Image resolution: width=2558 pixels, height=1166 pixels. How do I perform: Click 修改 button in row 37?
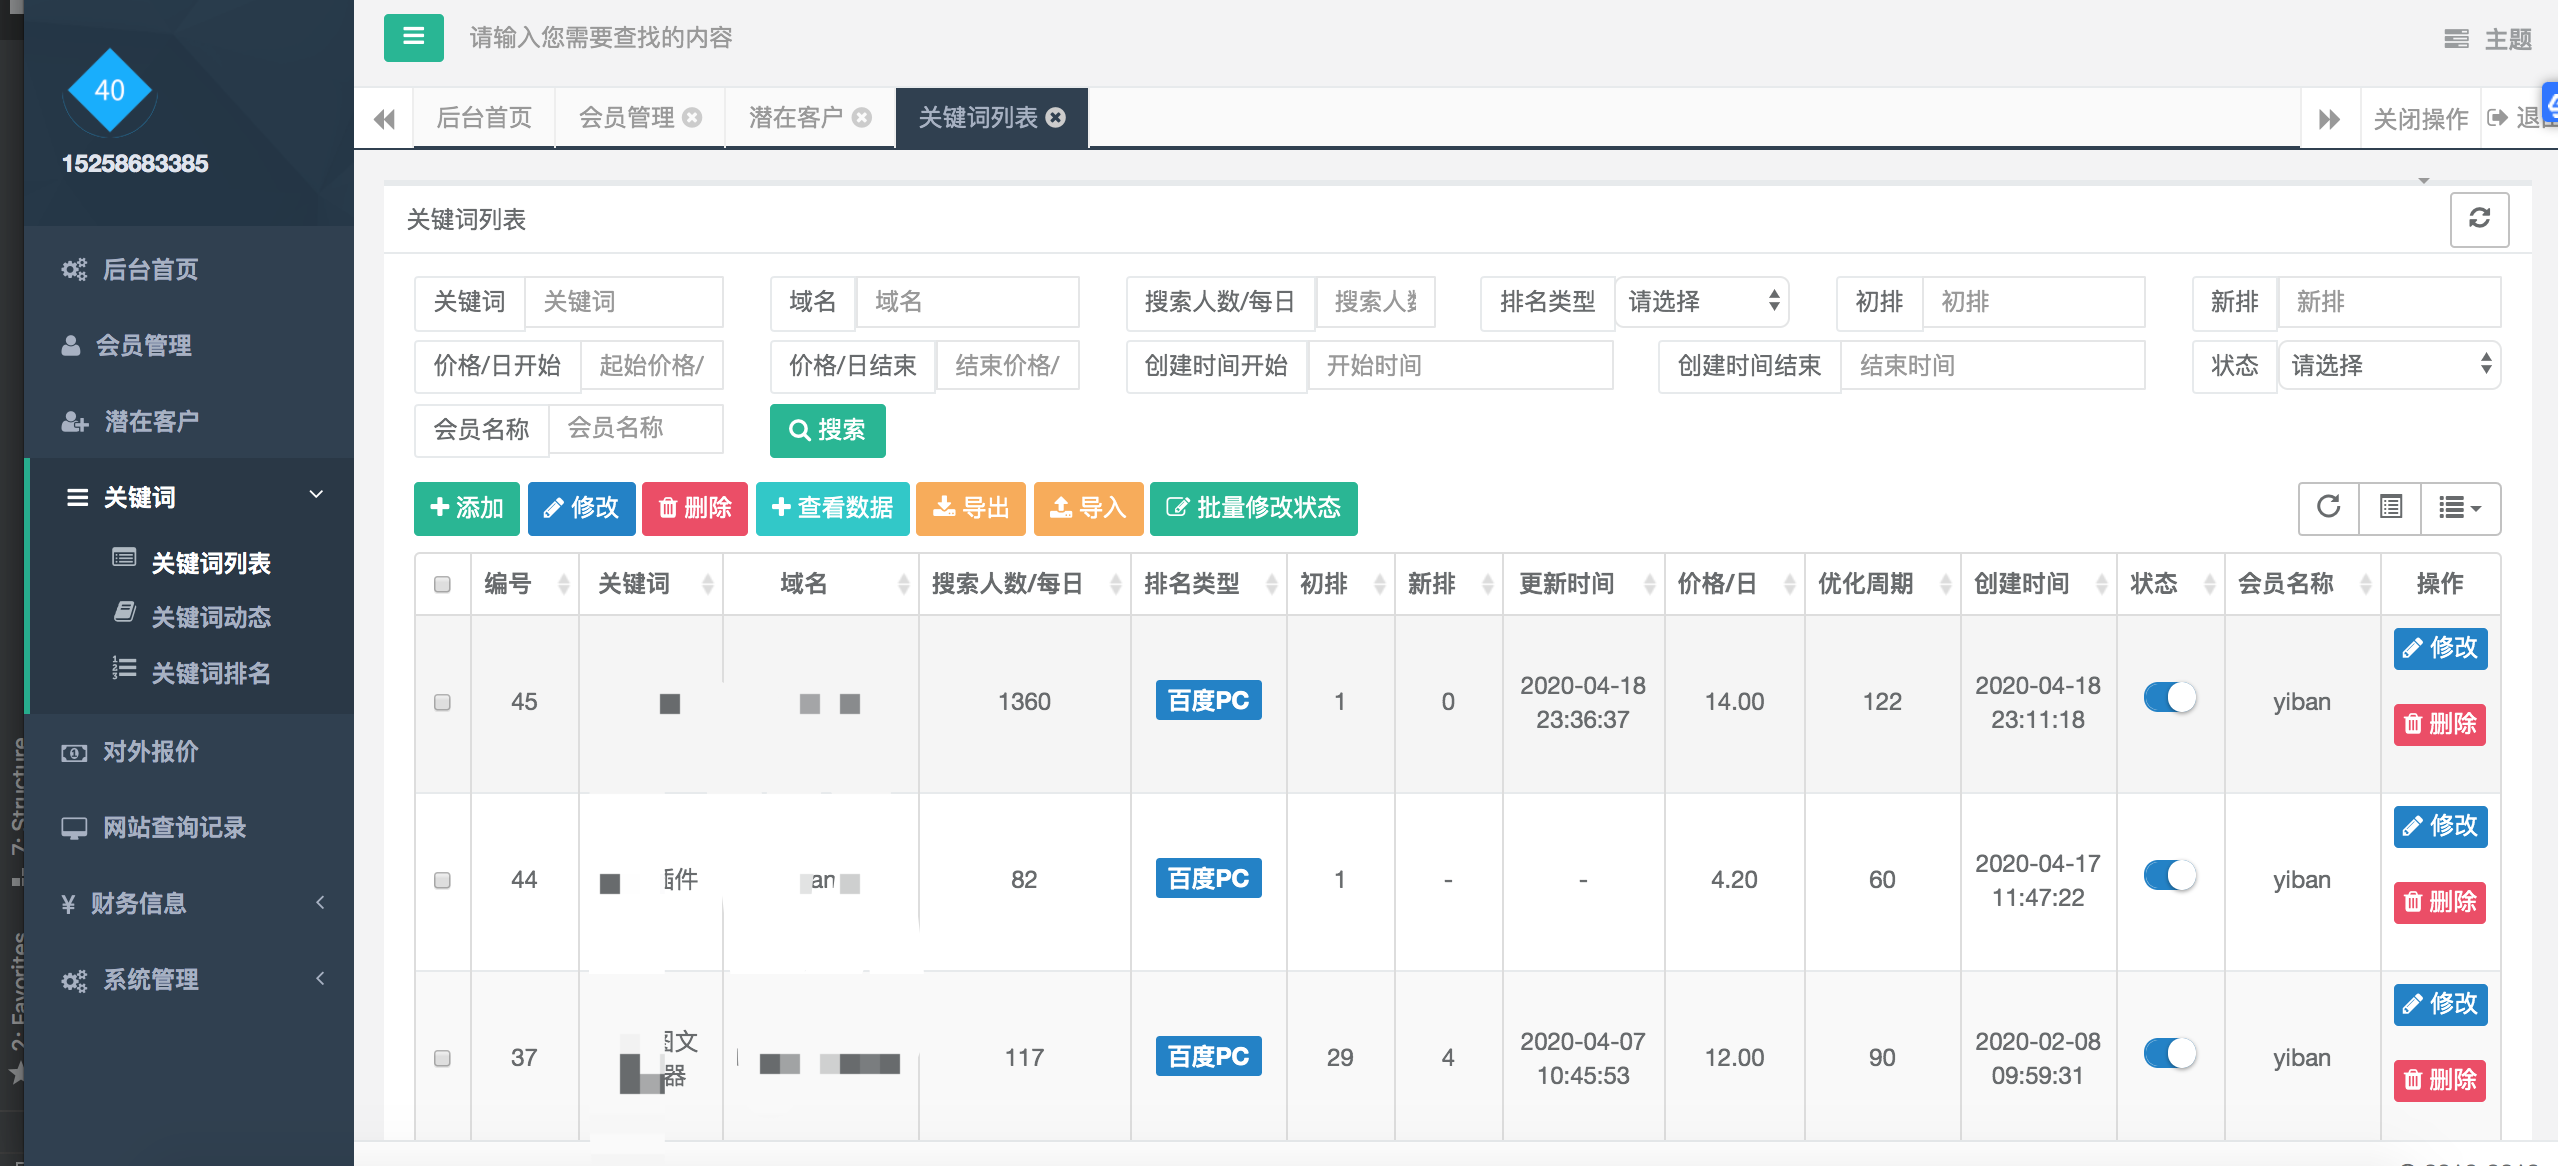(2440, 1004)
